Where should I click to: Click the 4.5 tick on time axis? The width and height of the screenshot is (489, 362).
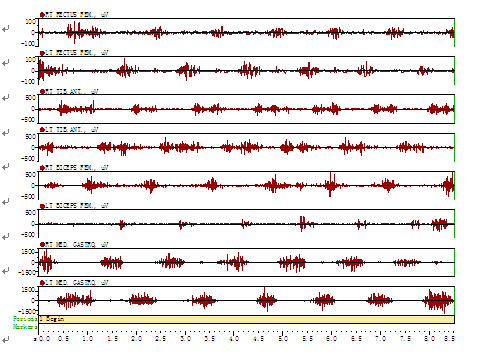[x=259, y=339]
